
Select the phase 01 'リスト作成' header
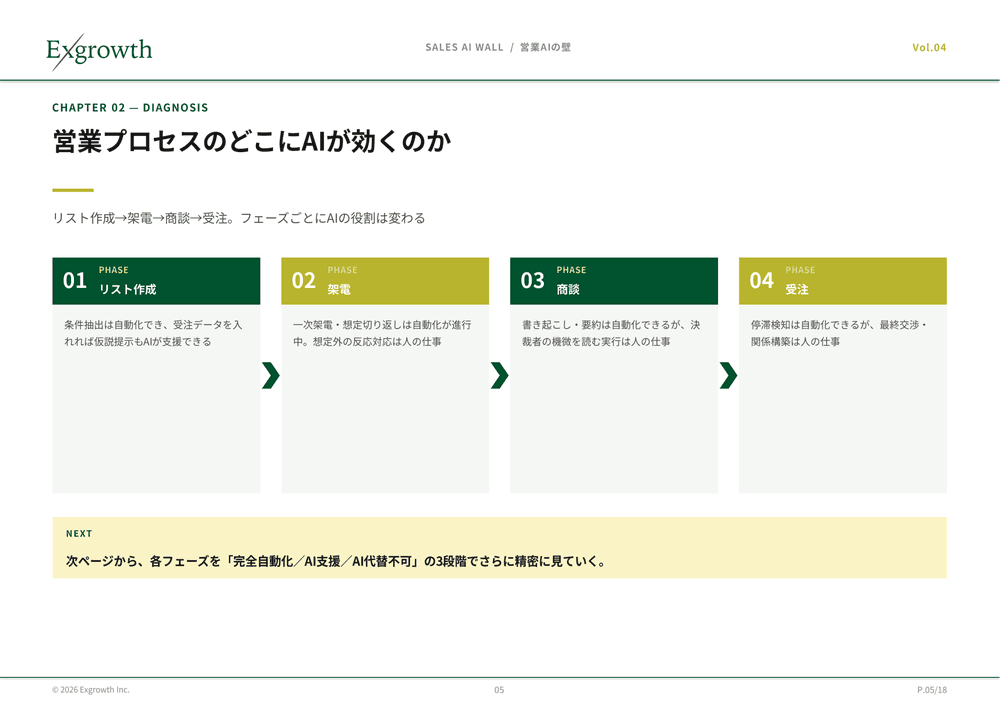156,281
